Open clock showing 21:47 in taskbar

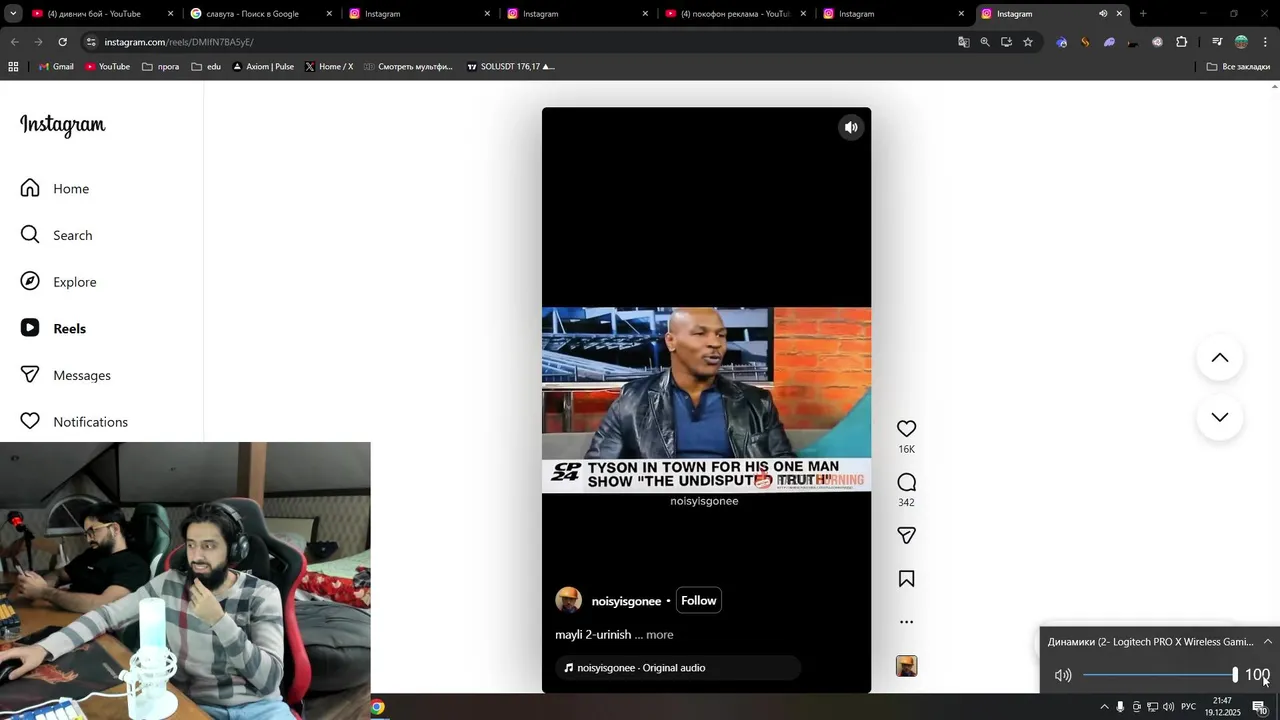coord(1222,707)
